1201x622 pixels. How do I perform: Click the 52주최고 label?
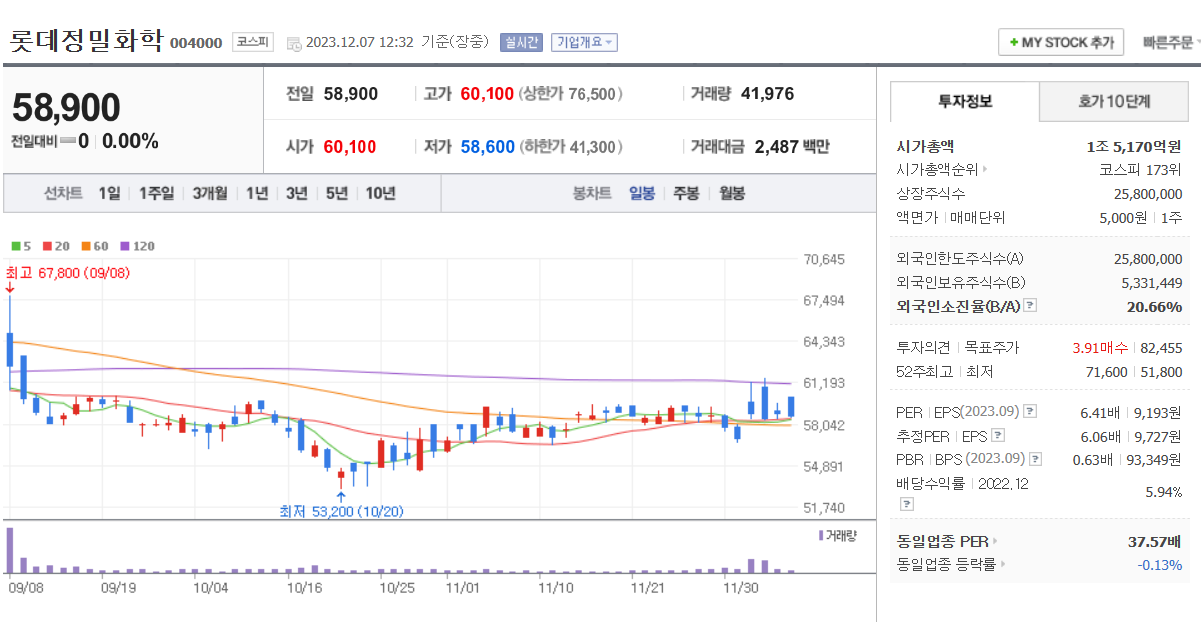click(925, 372)
